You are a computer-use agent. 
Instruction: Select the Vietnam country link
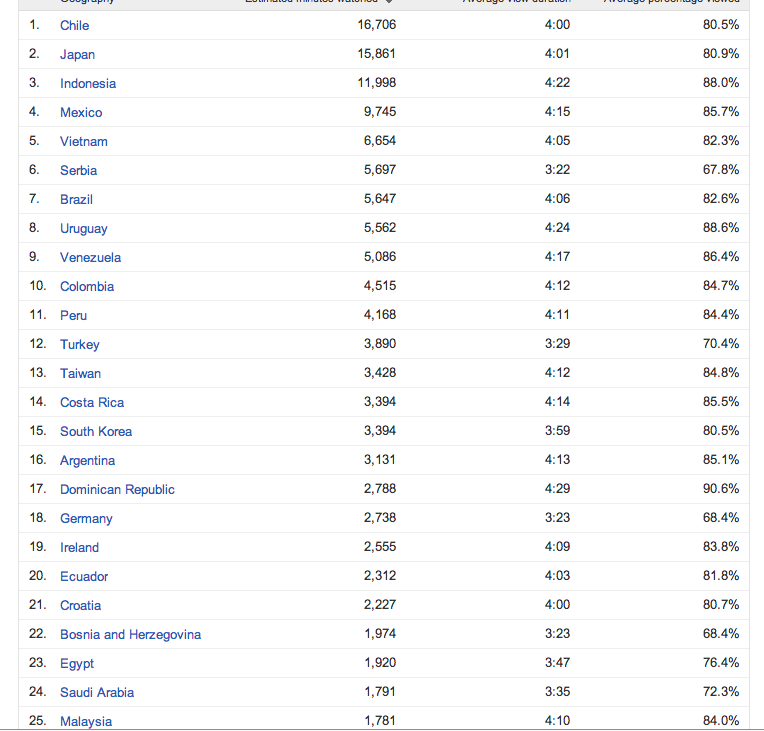click(84, 141)
